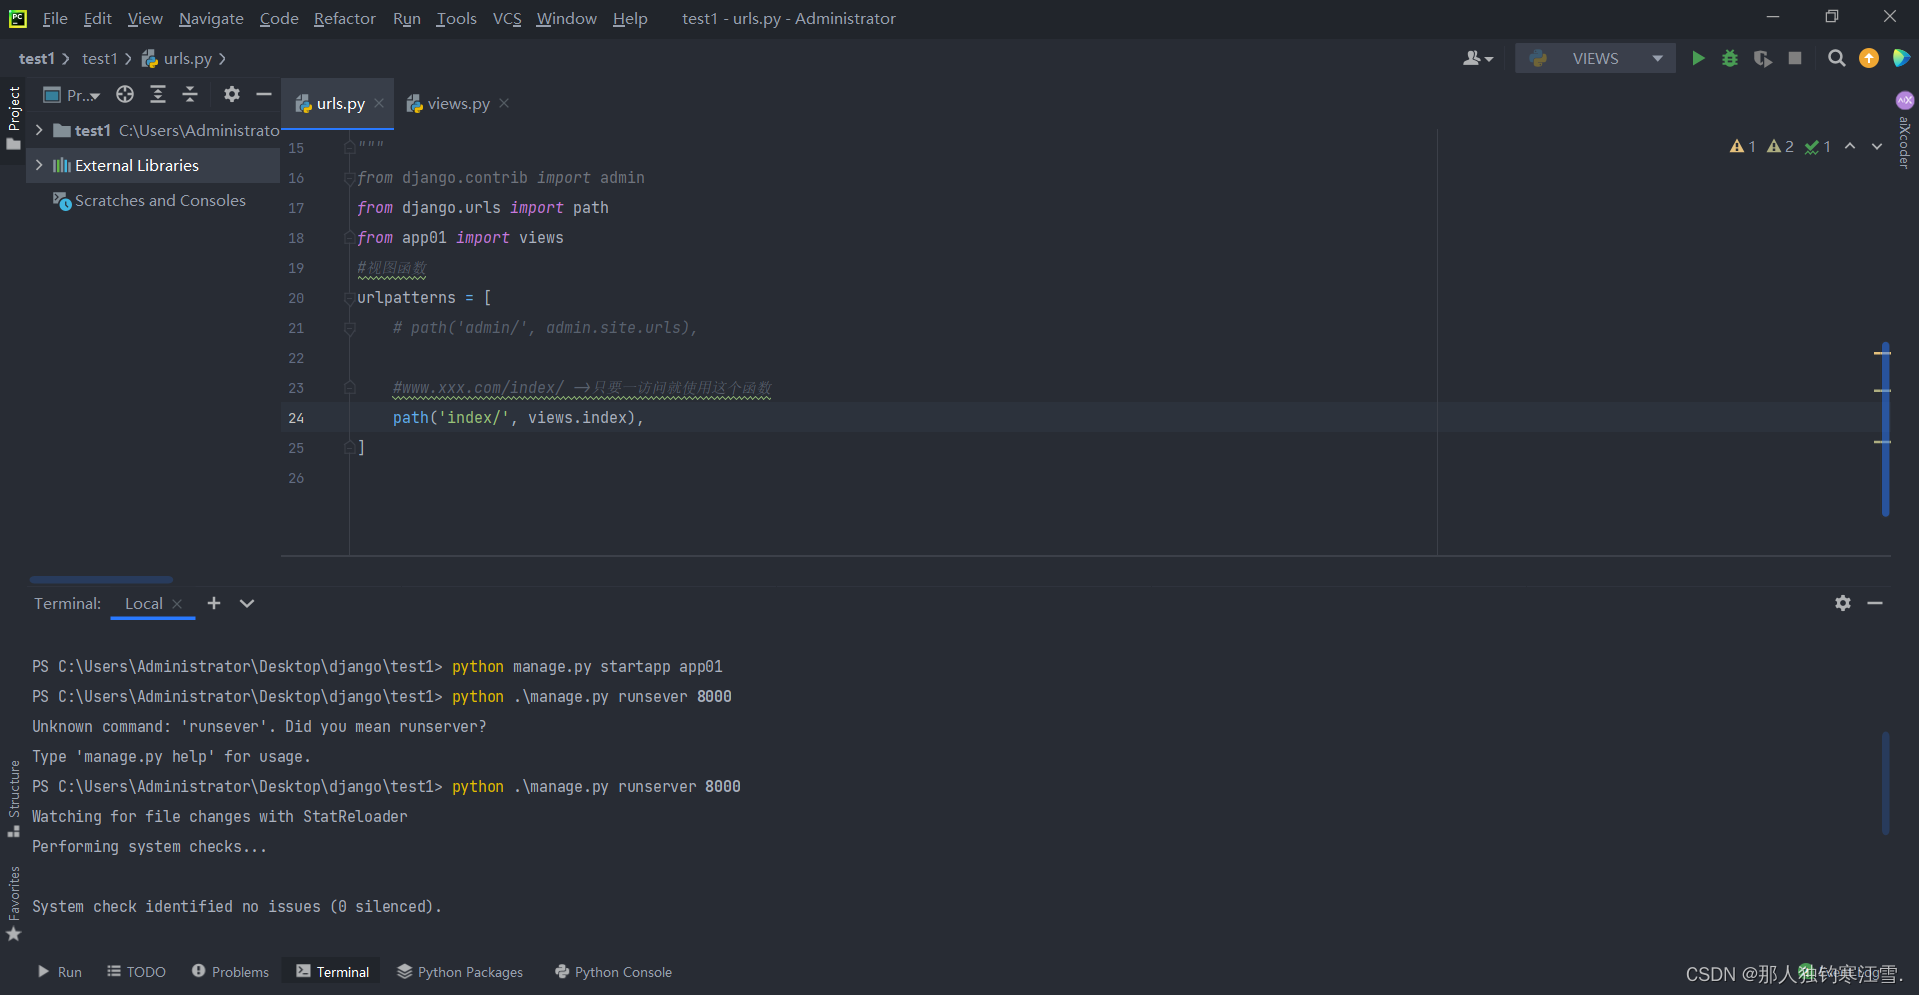Hide the Terminal panel minus icon
This screenshot has width=1919, height=995.
tap(1875, 603)
